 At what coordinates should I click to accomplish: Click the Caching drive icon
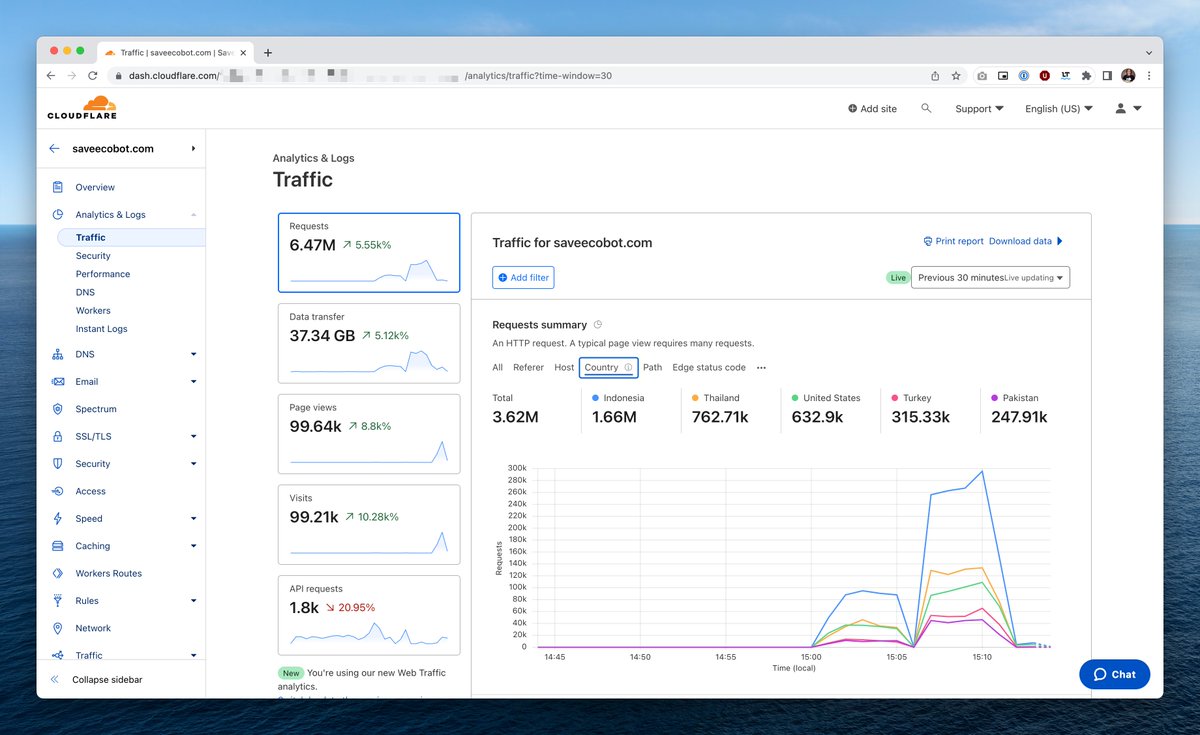57,546
